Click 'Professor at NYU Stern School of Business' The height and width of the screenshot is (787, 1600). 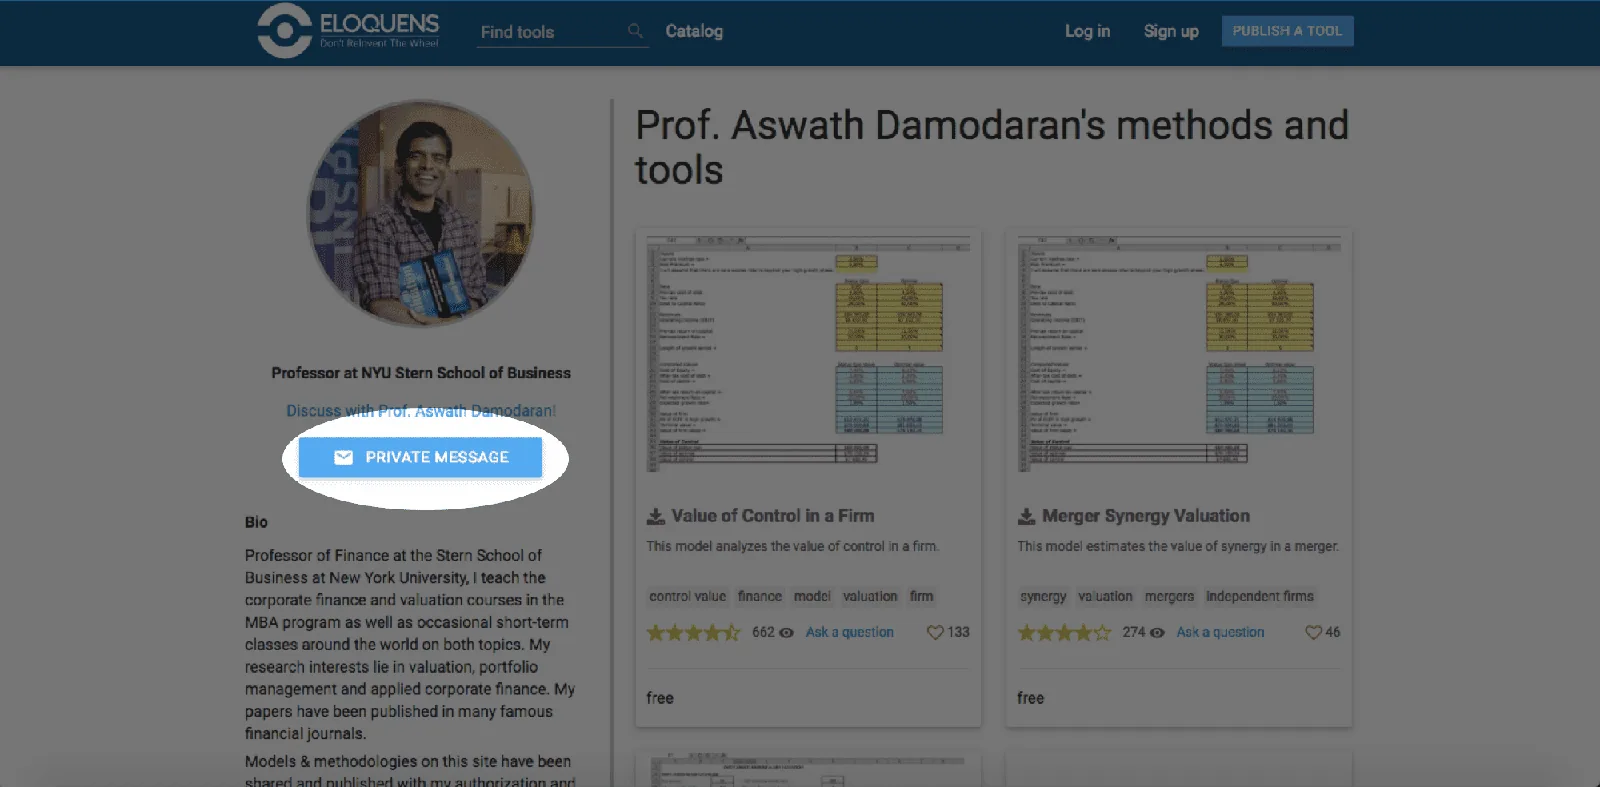click(421, 373)
